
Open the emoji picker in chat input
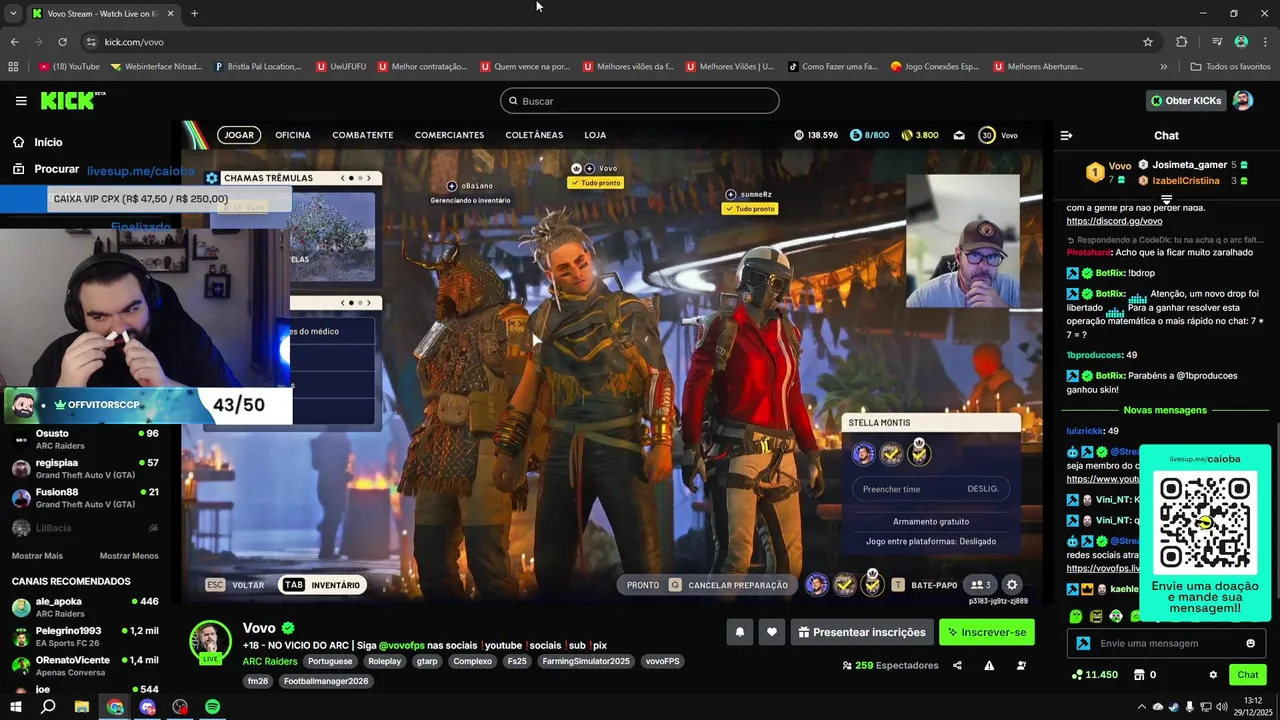(1250, 643)
